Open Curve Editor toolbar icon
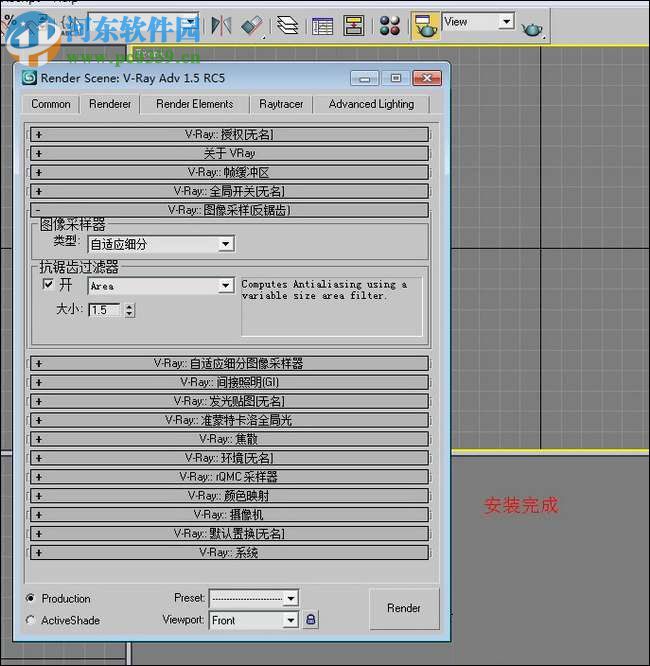Screen dimensions: 650x666 pos(322,26)
